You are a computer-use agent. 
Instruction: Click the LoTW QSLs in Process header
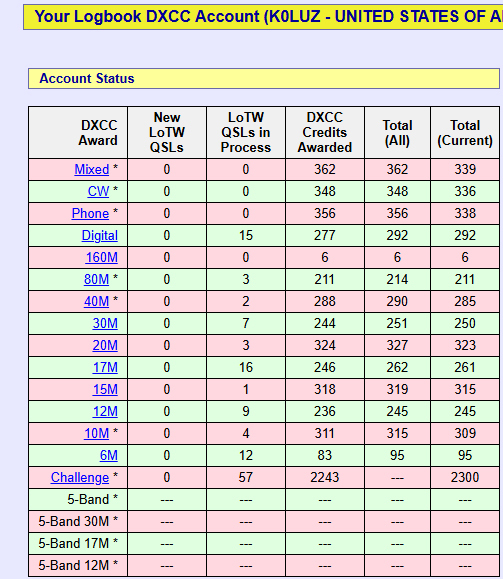coord(246,133)
